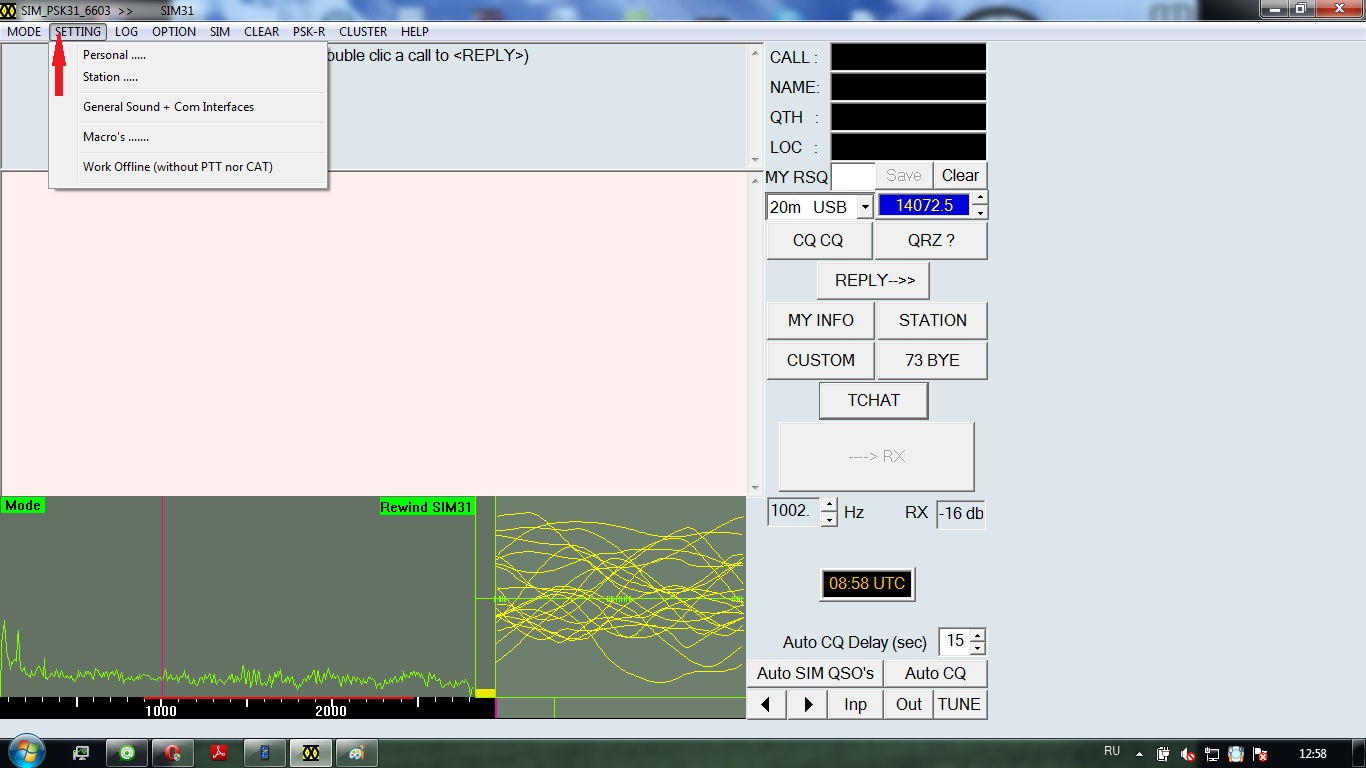Open the OPTION menu

tap(174, 32)
